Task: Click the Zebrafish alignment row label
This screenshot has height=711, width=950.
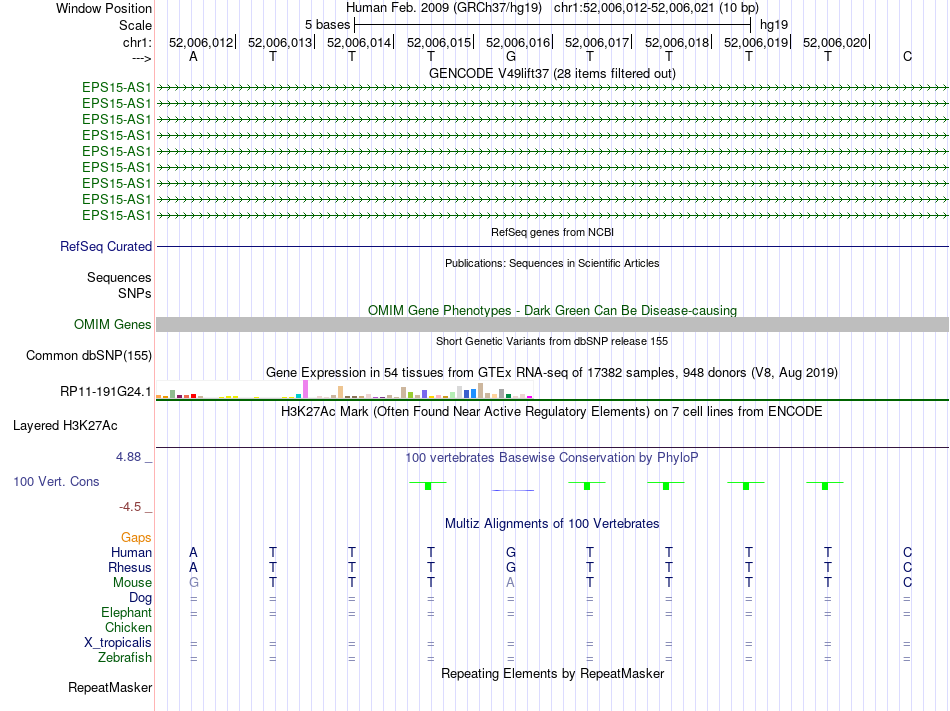Action: point(125,657)
